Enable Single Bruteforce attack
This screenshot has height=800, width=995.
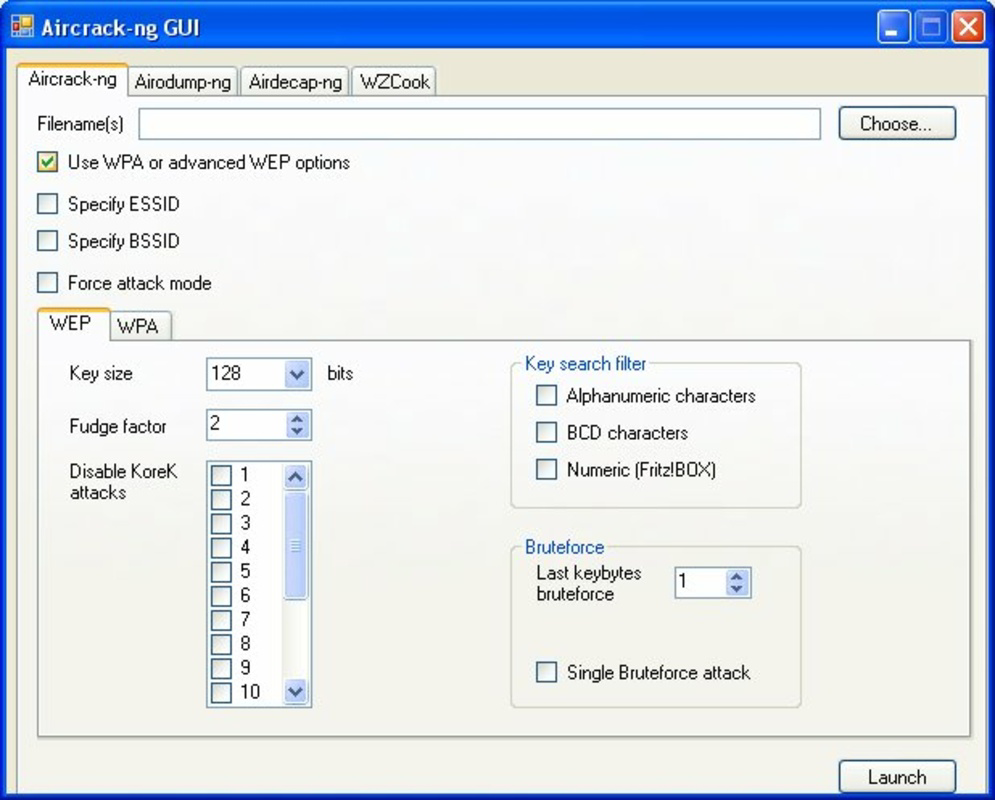coord(545,673)
